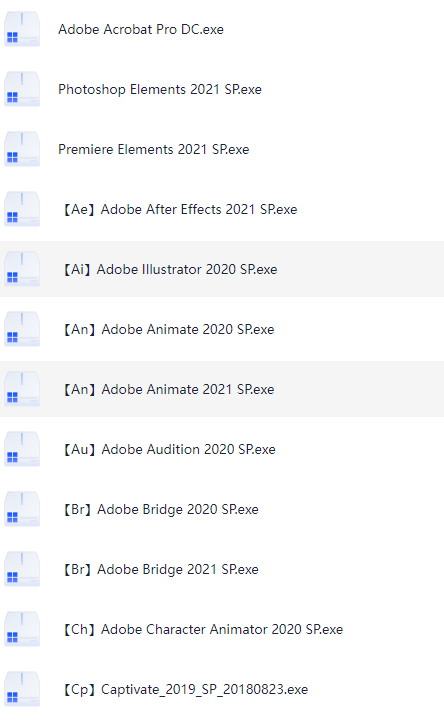Click the Adobe Acrobat Pro DC.exe file icon
Image resolution: width=444 pixels, height=724 pixels.
(22, 29)
